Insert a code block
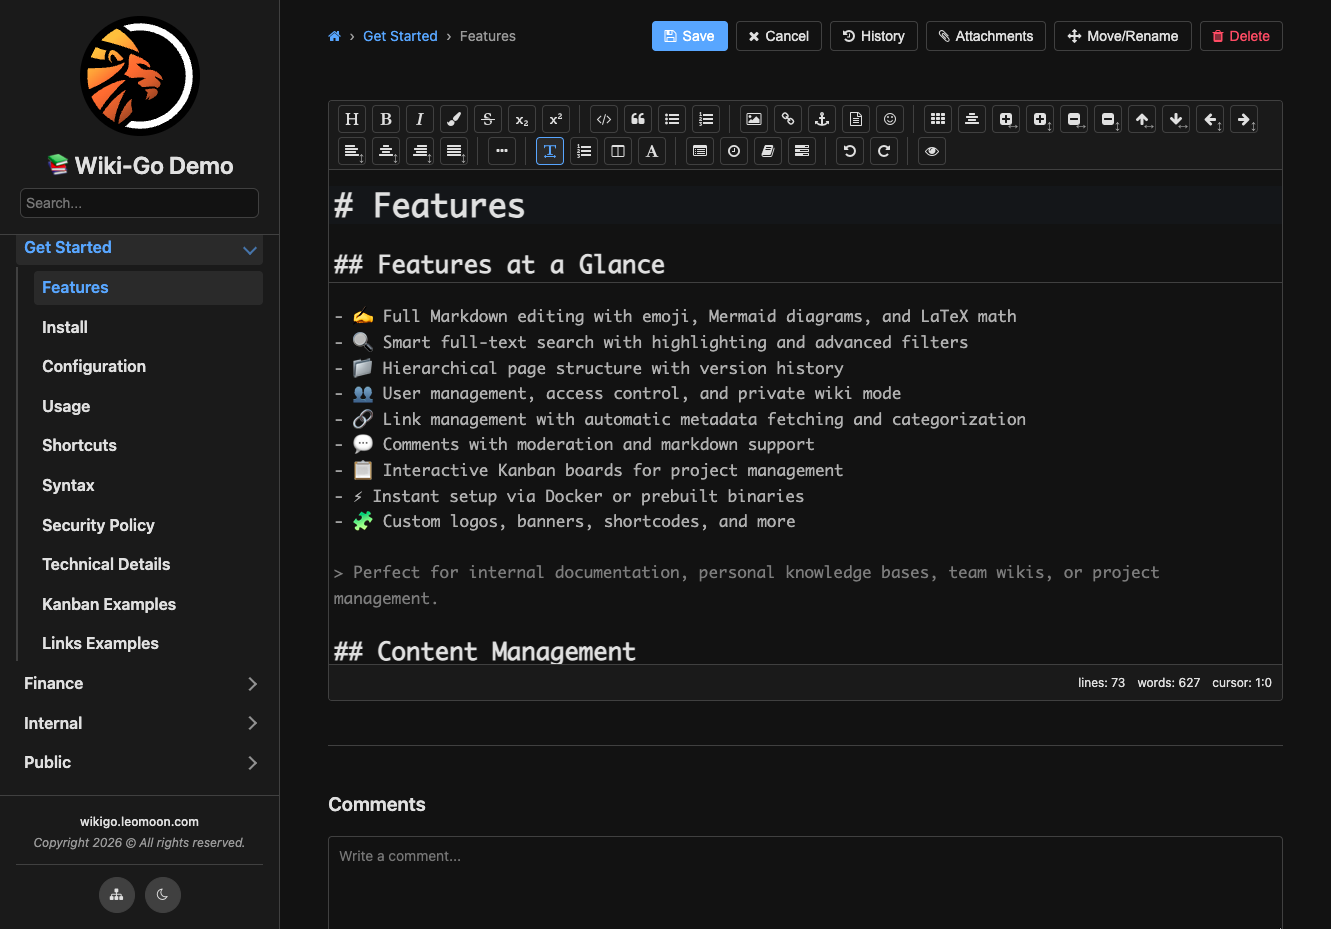This screenshot has height=929, width=1331. (x=604, y=119)
